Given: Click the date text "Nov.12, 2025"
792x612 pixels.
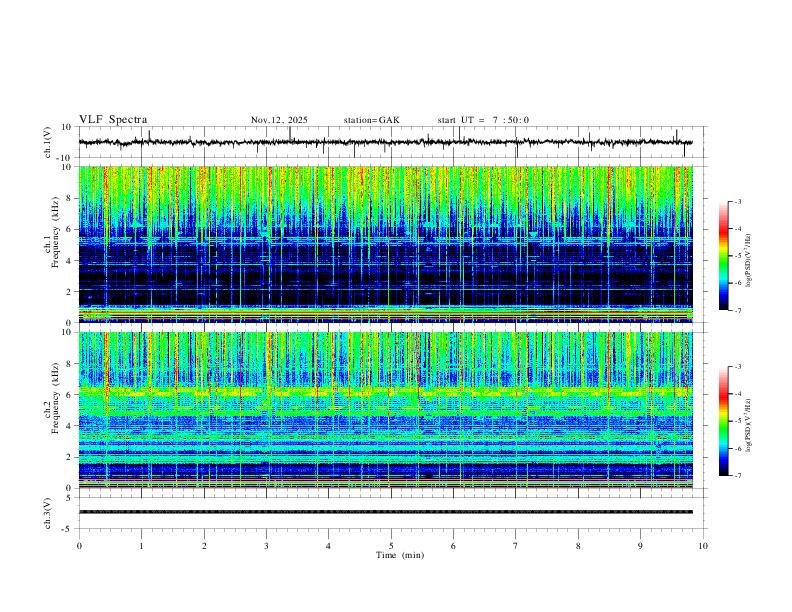Looking at the screenshot, I should (x=279, y=120).
